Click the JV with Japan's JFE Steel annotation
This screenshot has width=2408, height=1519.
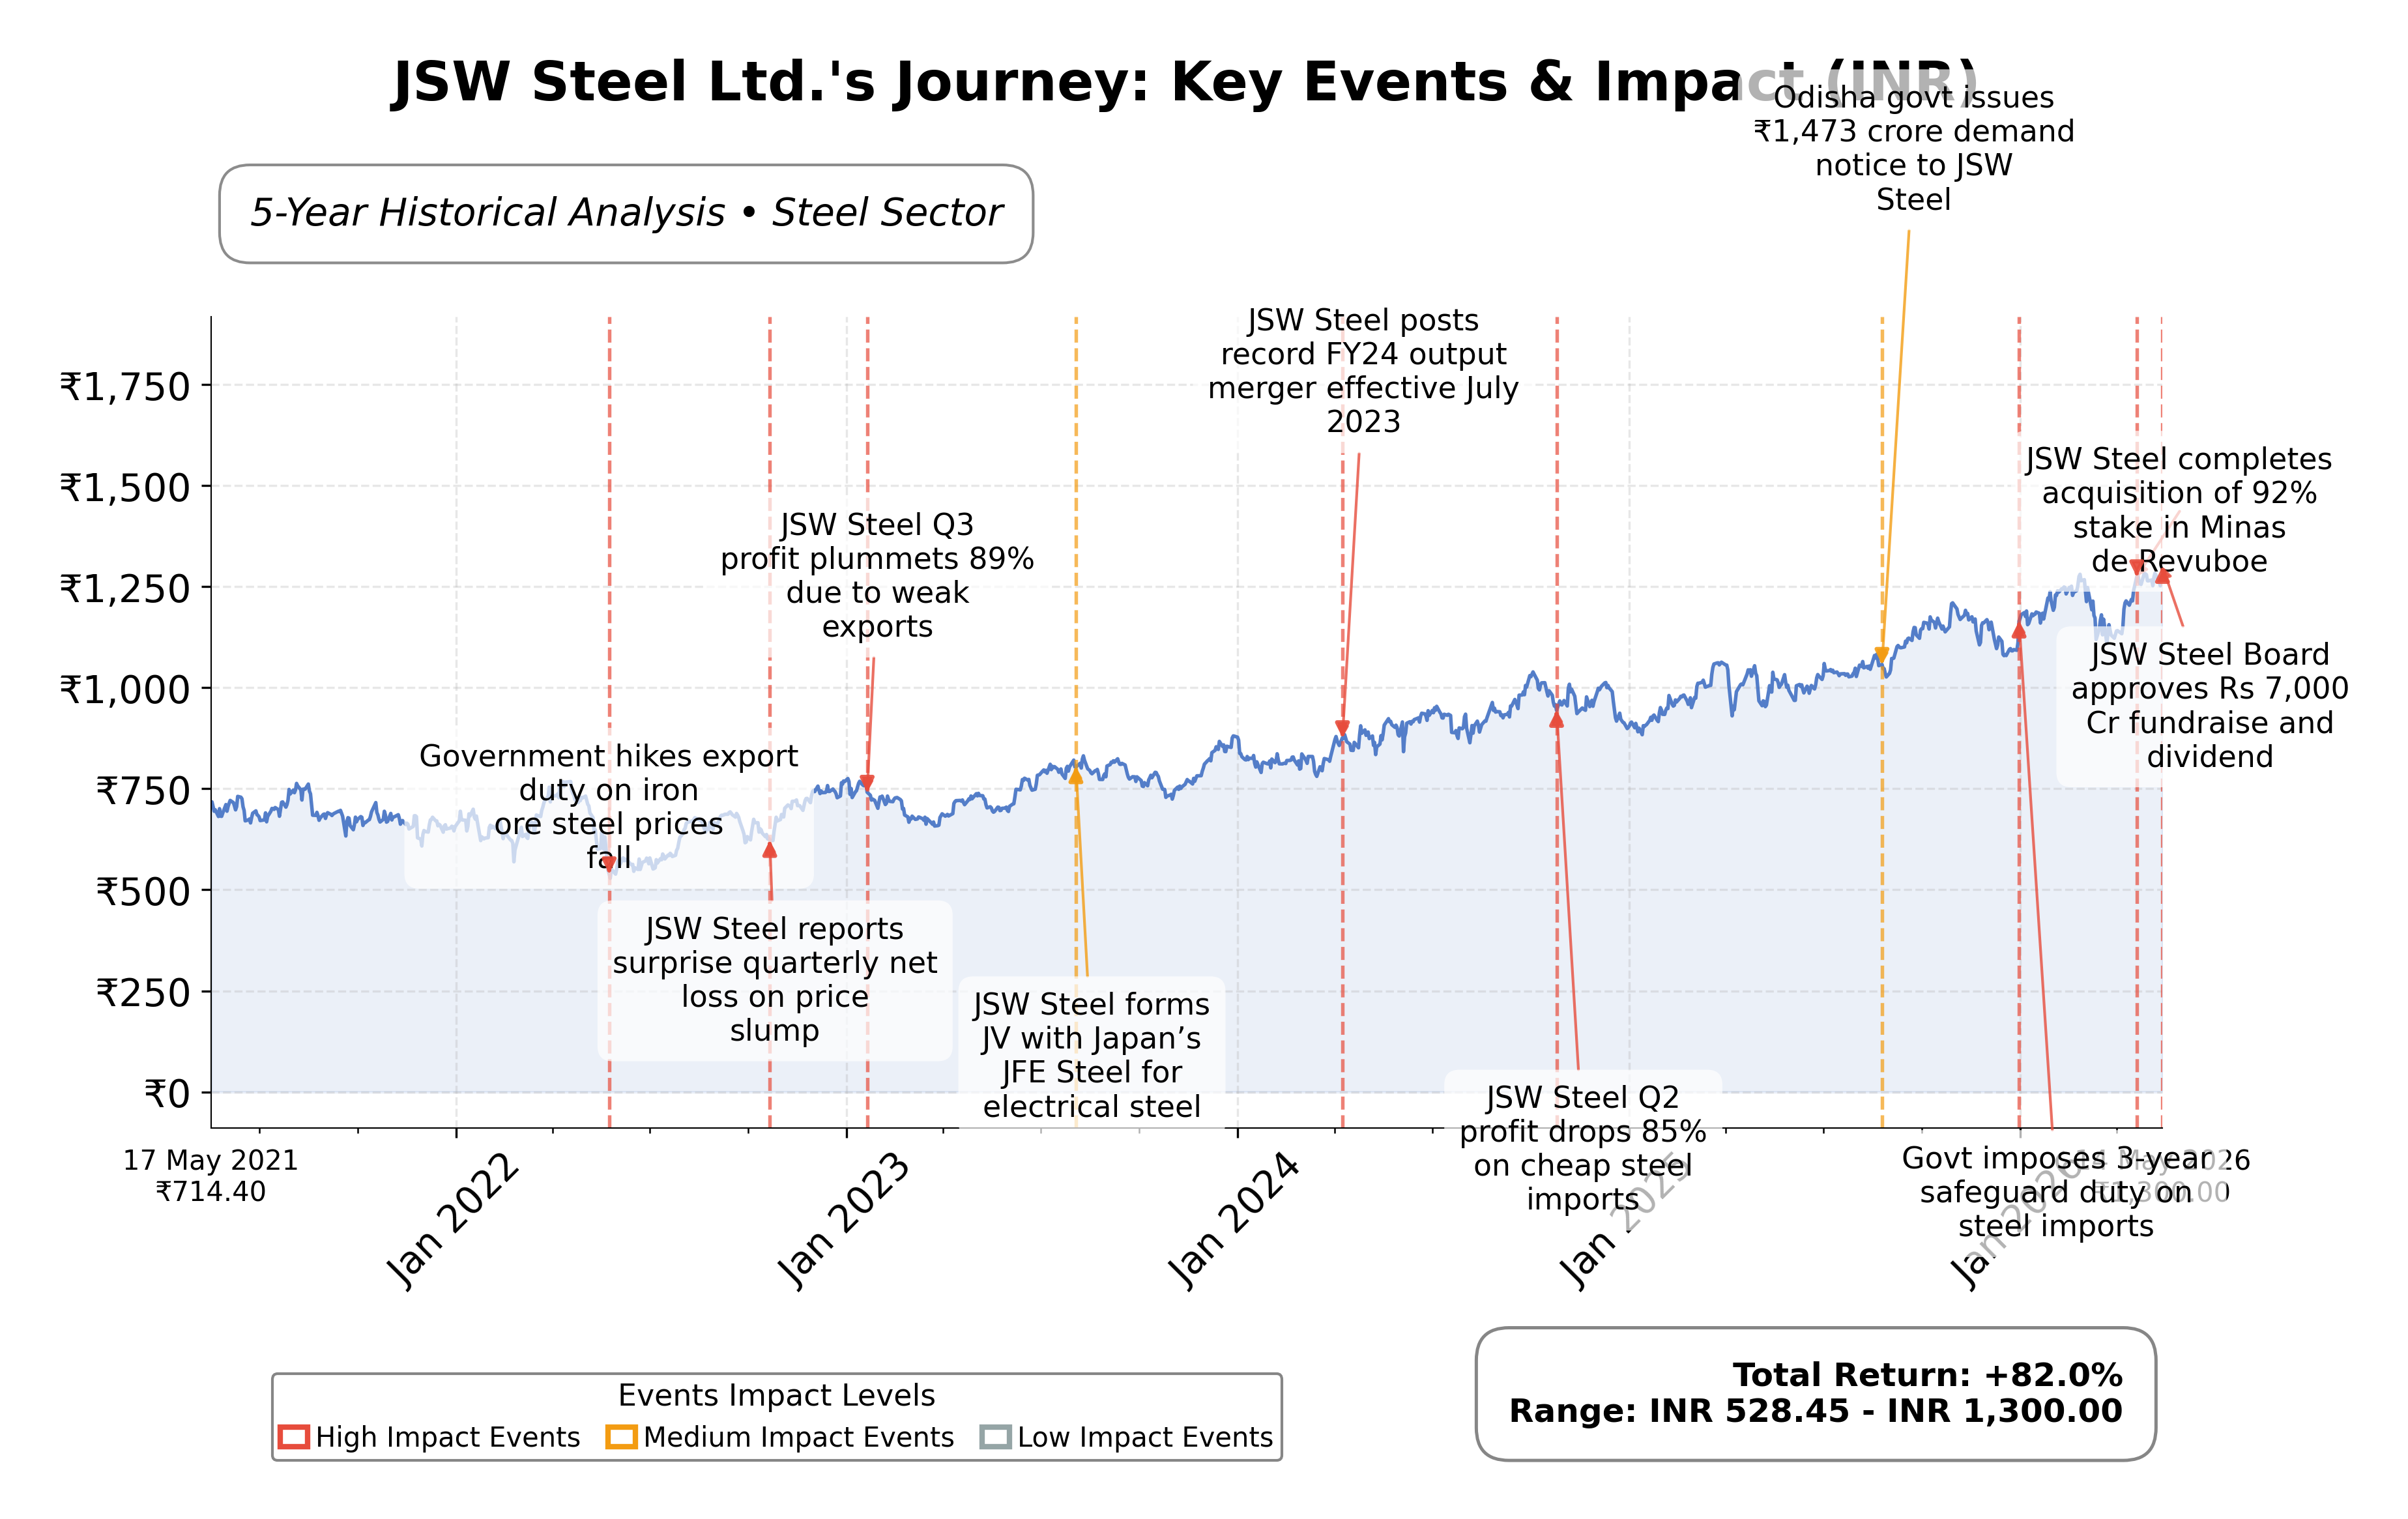click(x=1091, y=1055)
